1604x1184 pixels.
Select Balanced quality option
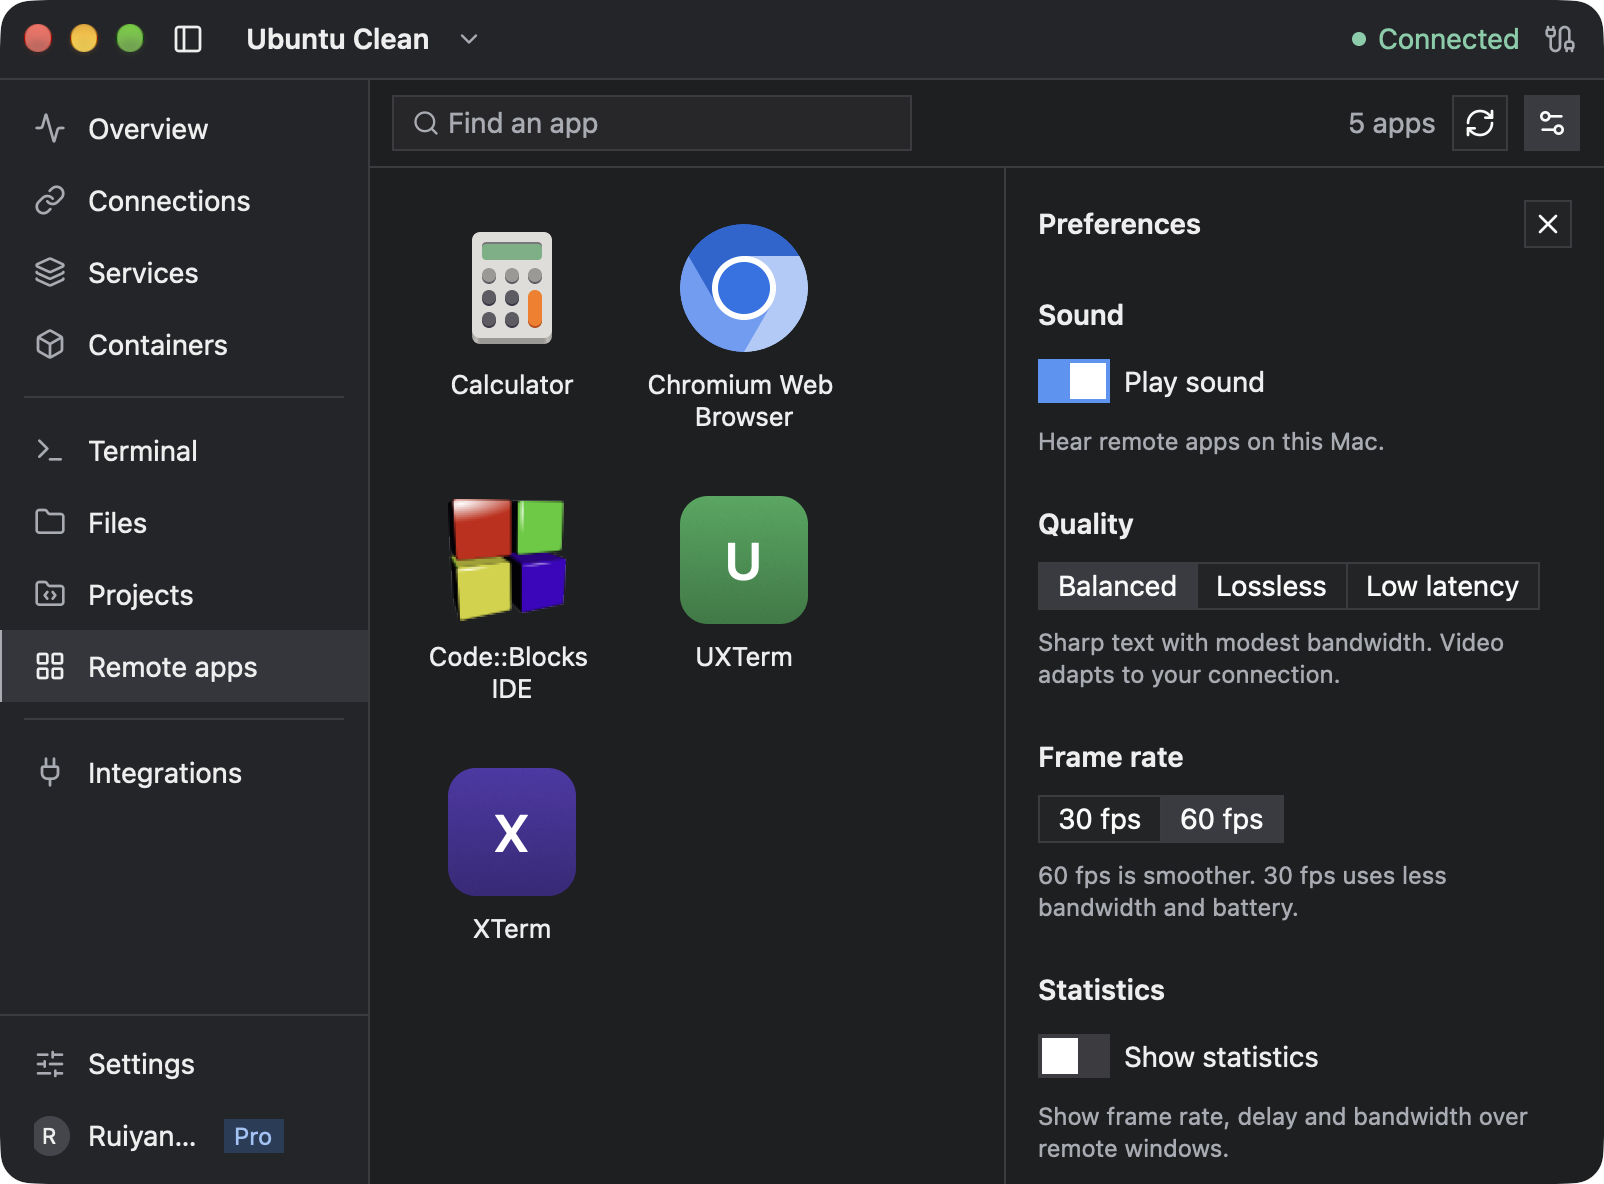[x=1117, y=586]
